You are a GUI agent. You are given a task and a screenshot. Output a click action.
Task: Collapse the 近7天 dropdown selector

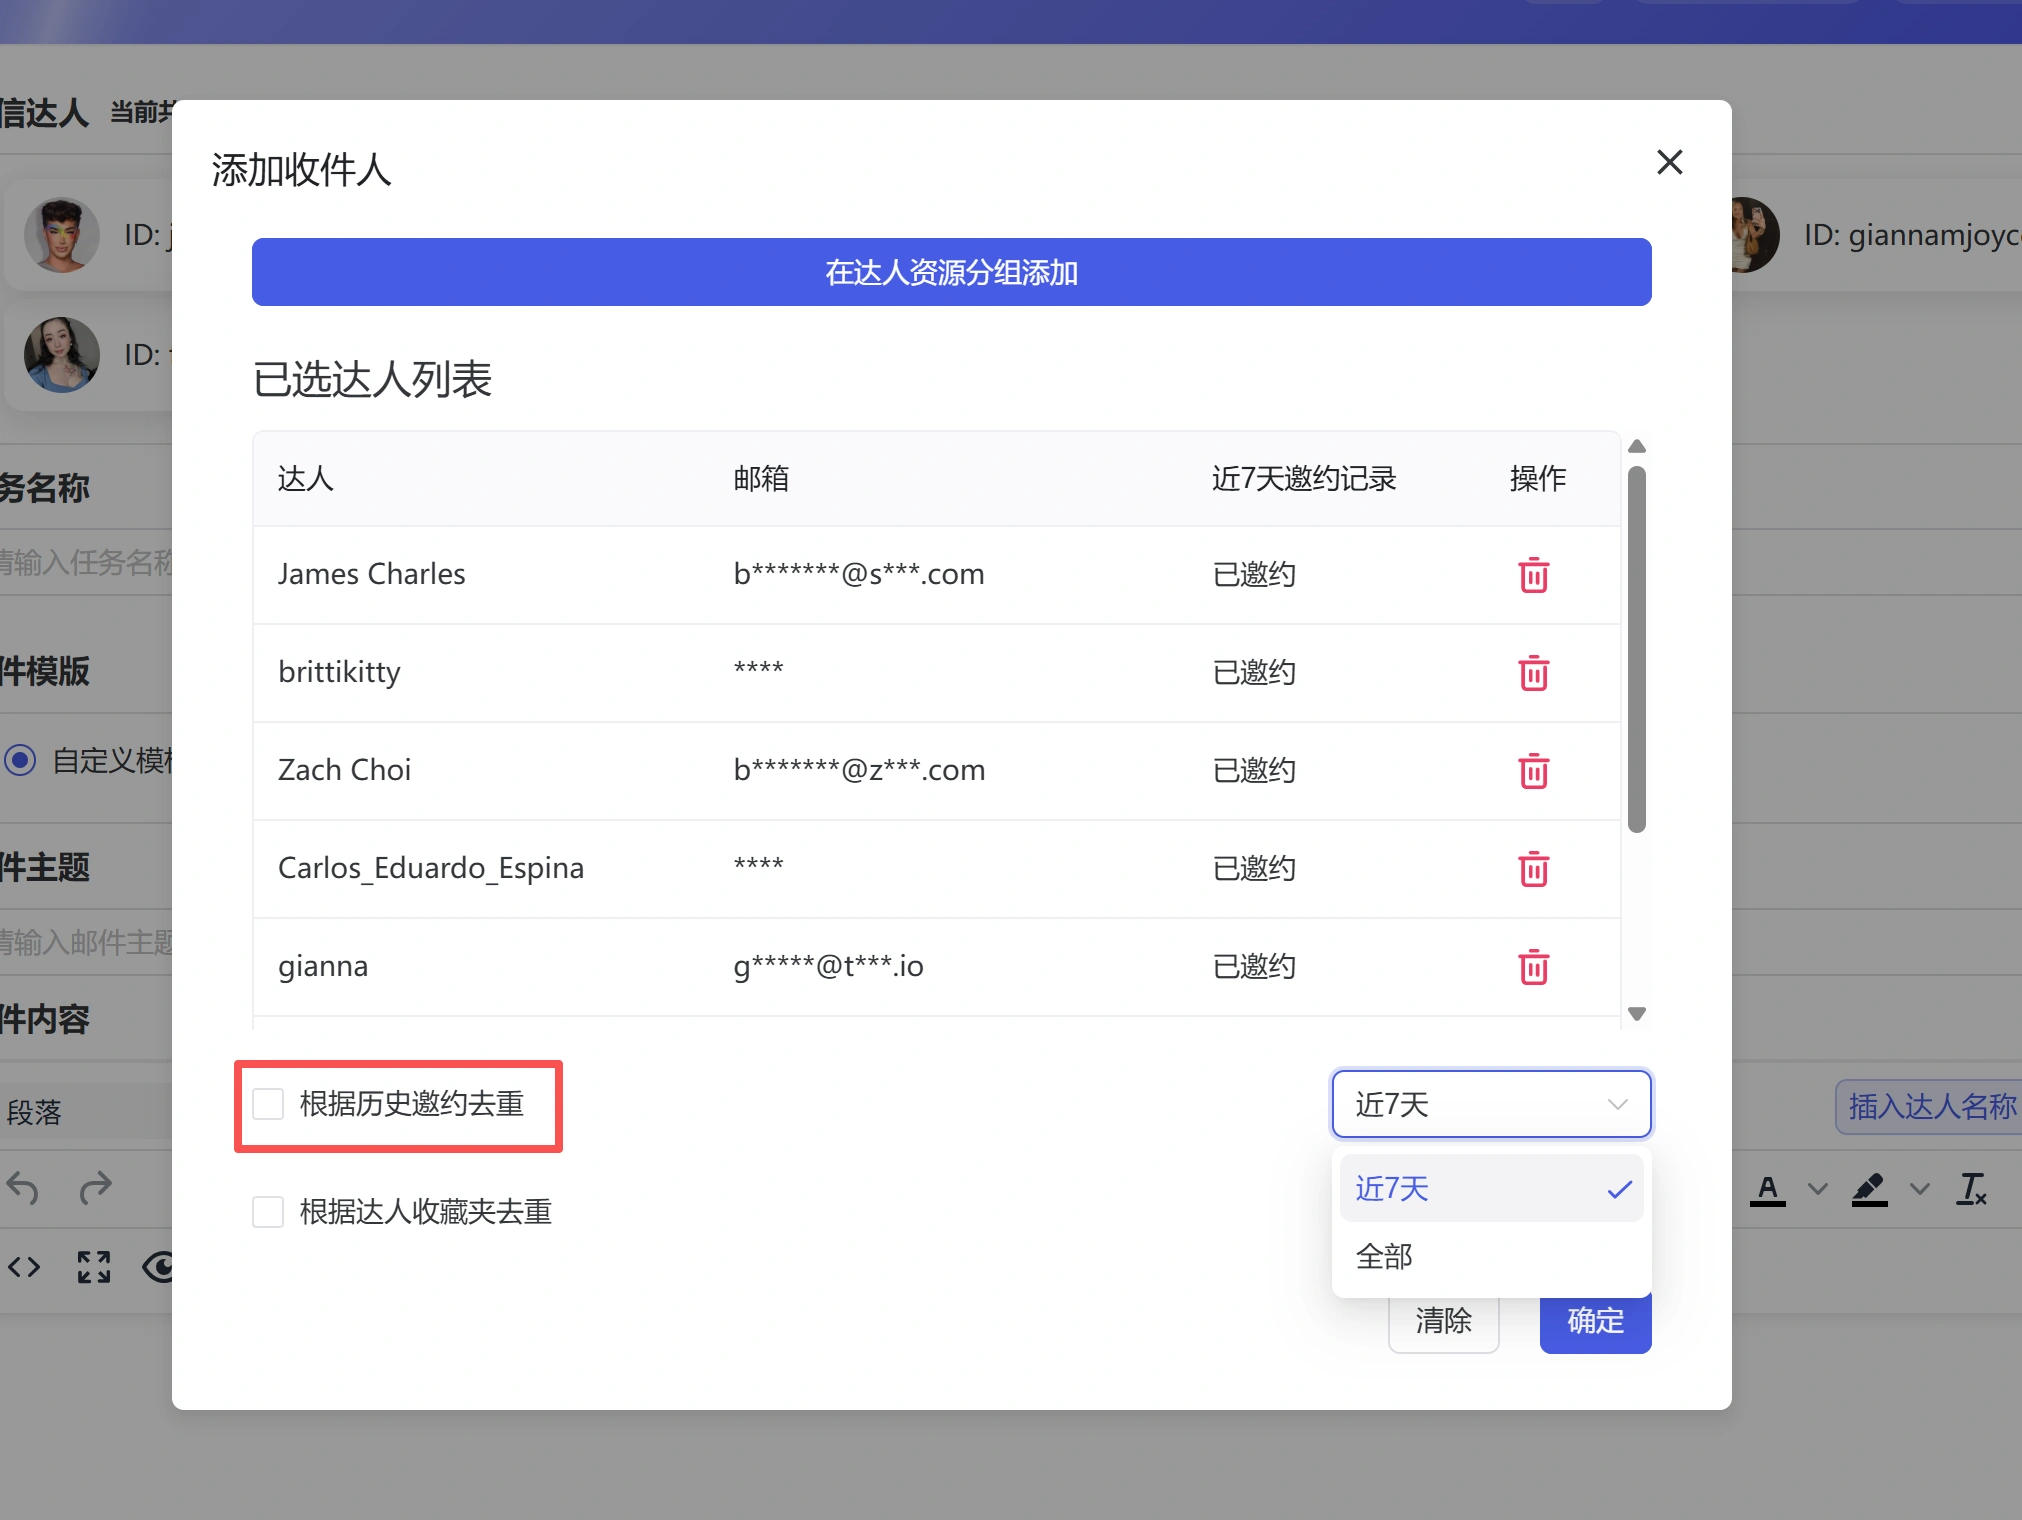[1490, 1104]
